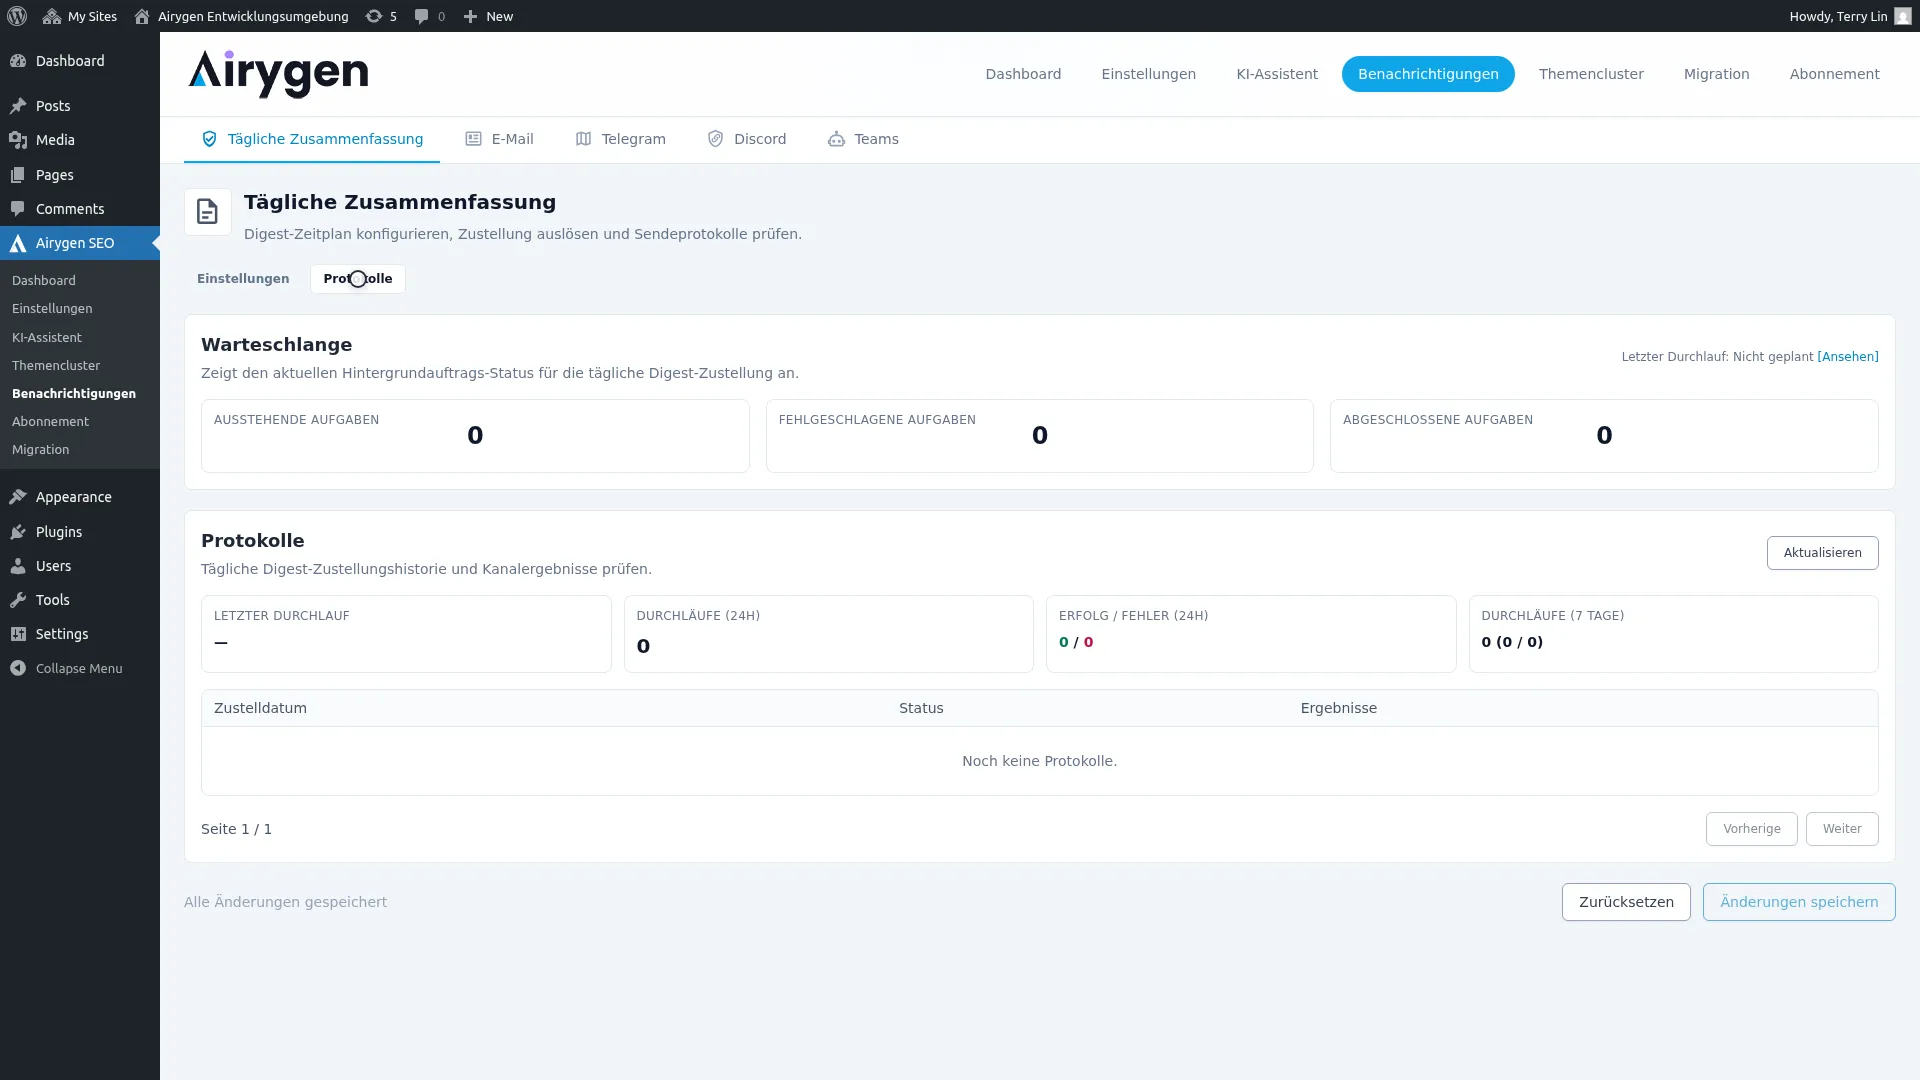Click the shield icon on Tägliche Zusammenfassung
Image resolution: width=1920 pixels, height=1080 pixels.
pyautogui.click(x=209, y=139)
